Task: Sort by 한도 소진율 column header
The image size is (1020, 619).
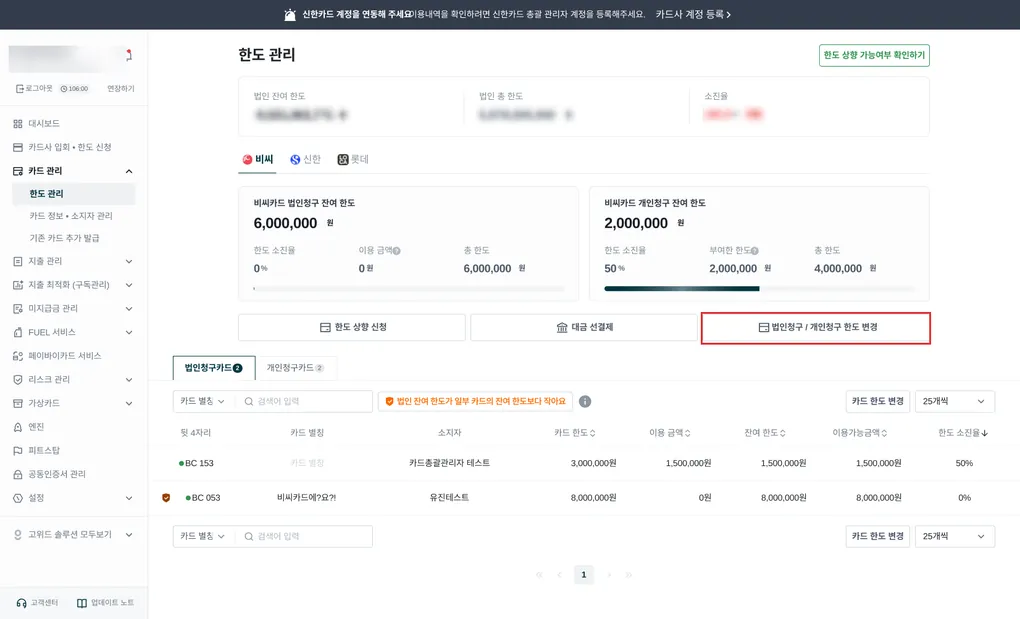Action: [x=963, y=433]
